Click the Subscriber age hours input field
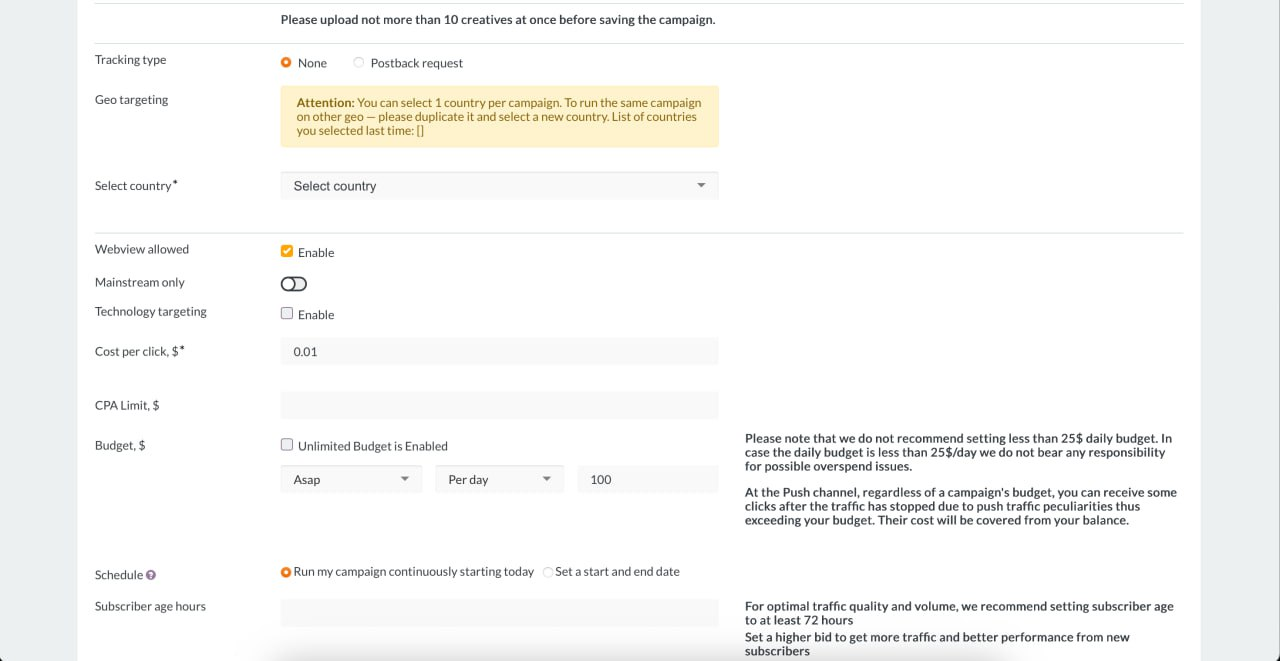The width and height of the screenshot is (1280, 661). pyautogui.click(x=498, y=613)
